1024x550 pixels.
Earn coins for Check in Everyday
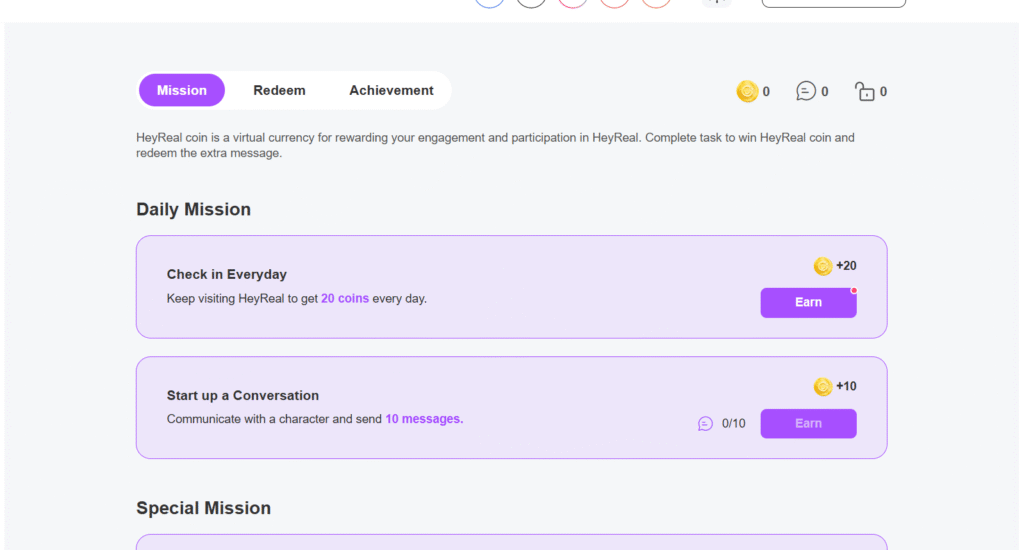pos(808,302)
